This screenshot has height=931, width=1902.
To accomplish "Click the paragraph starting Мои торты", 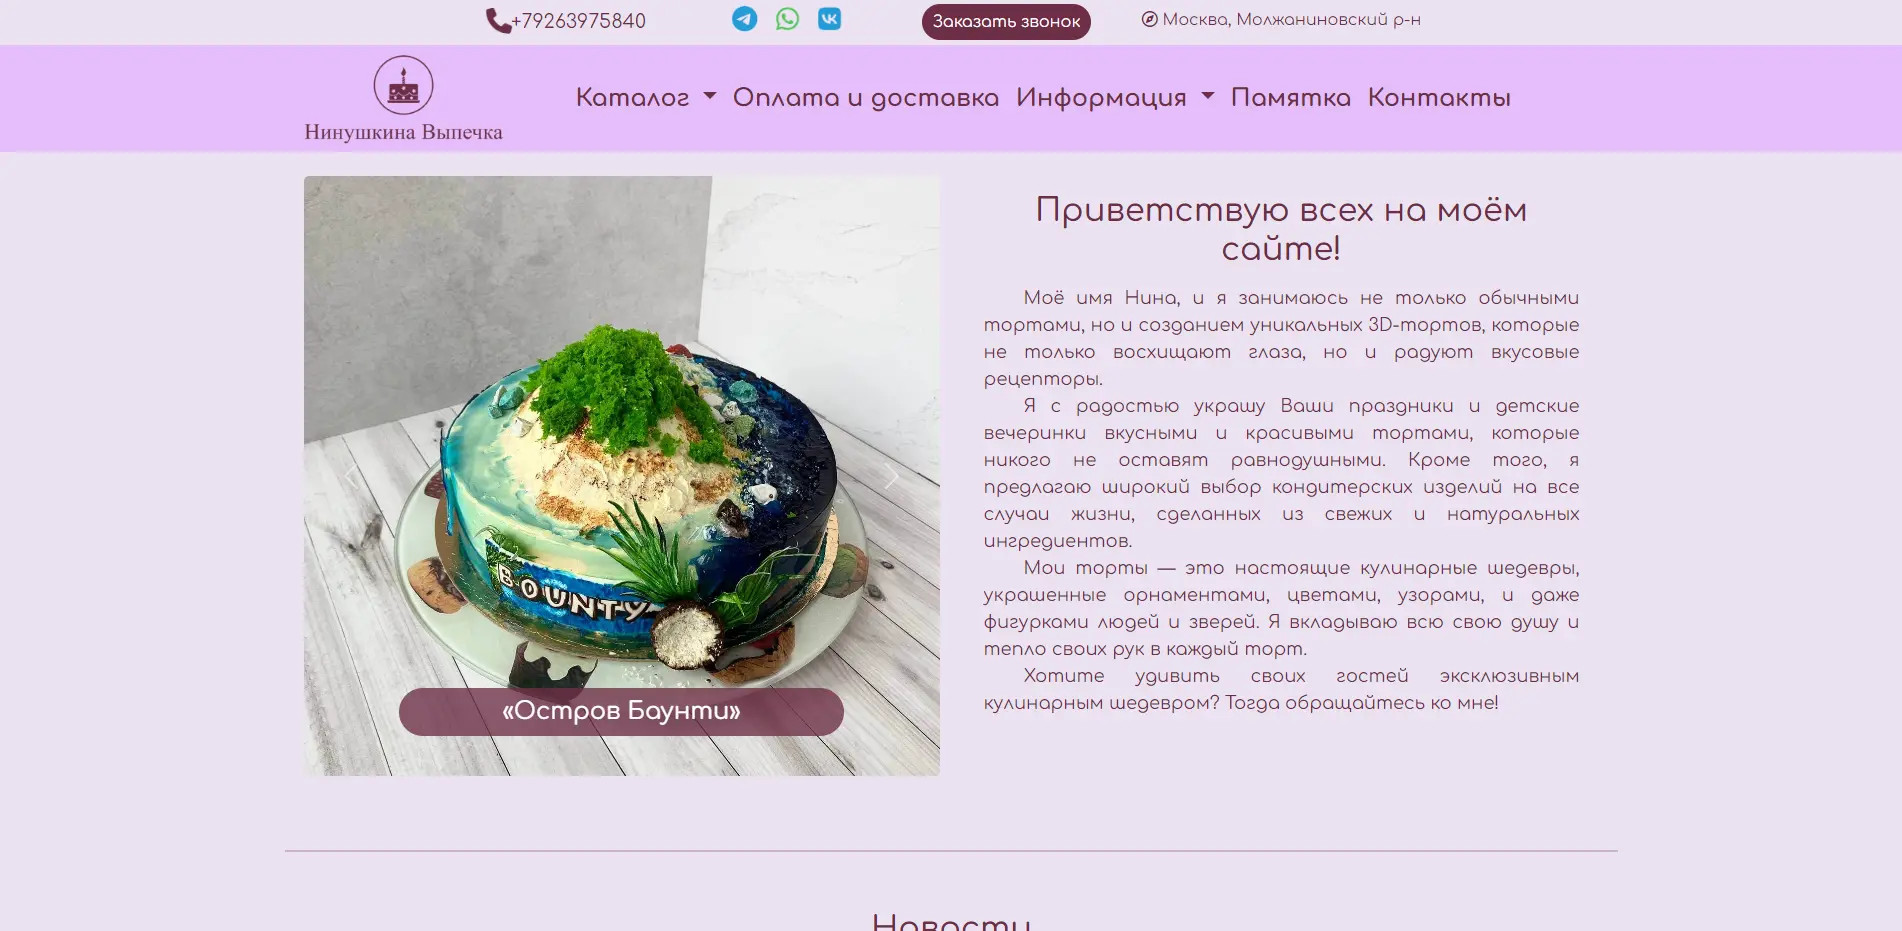I will (x=1281, y=608).
